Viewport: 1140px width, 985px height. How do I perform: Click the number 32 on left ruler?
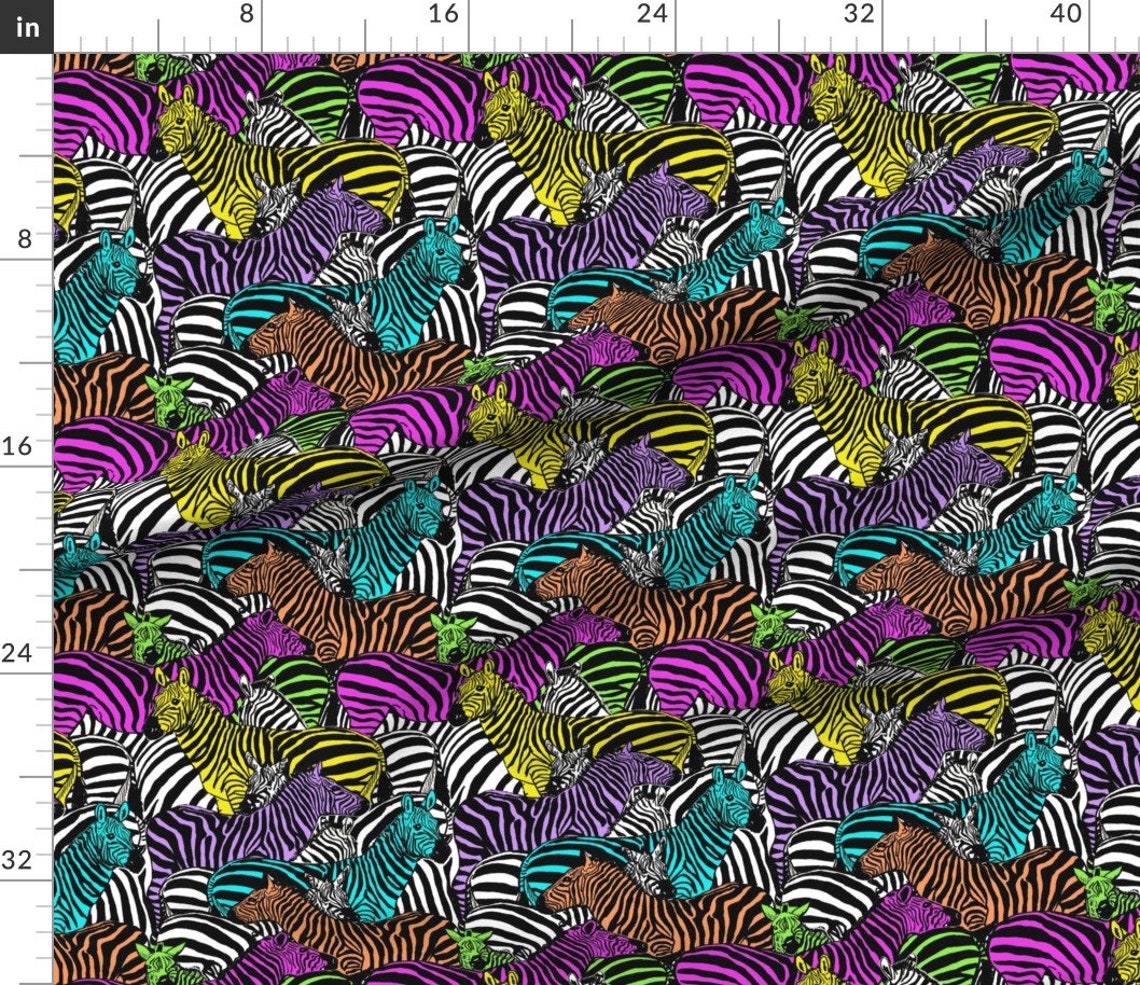coord(20,860)
